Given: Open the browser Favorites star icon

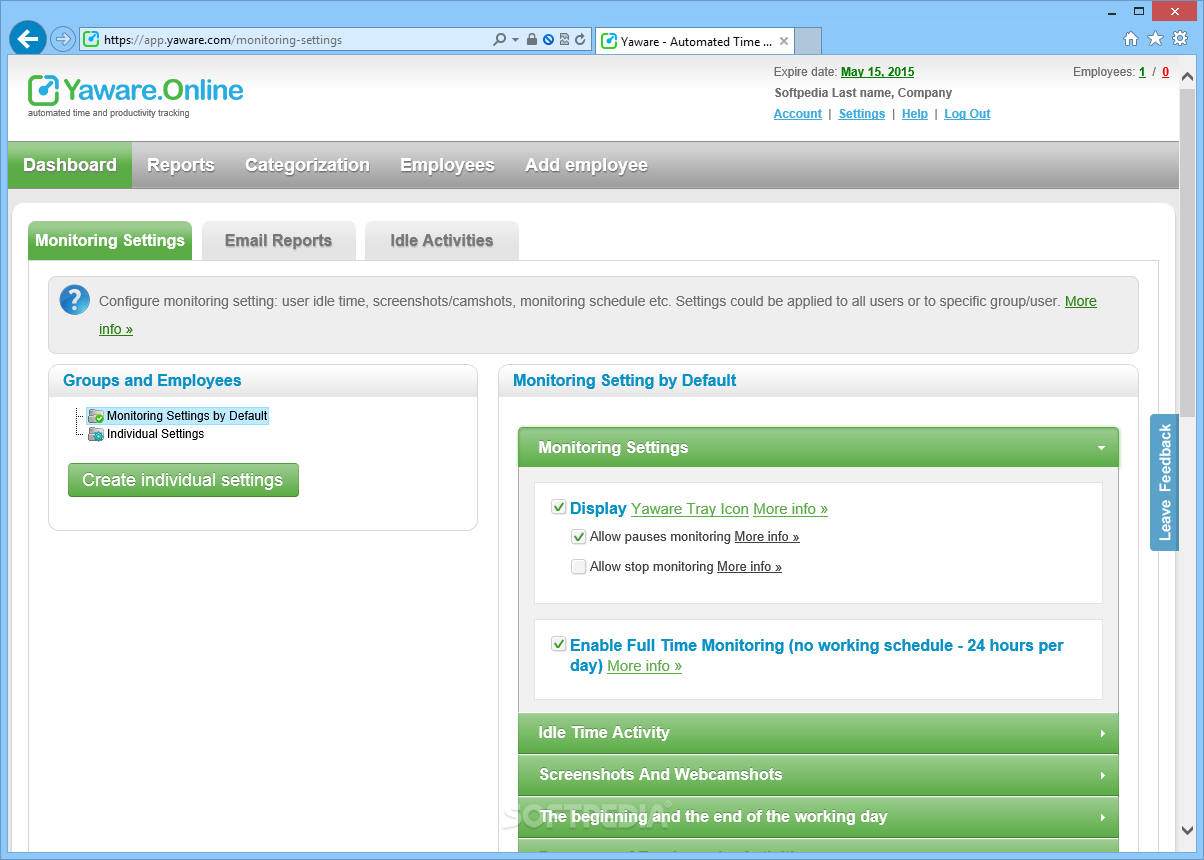Looking at the screenshot, I should (x=1155, y=39).
